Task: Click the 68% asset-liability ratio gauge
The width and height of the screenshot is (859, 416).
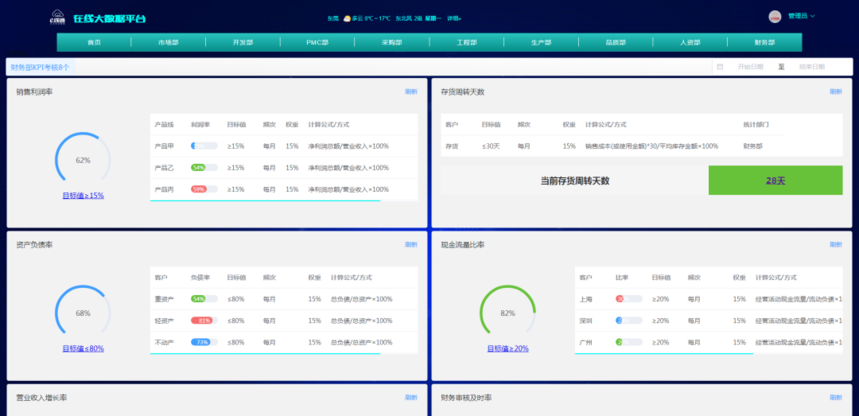Action: click(83, 312)
